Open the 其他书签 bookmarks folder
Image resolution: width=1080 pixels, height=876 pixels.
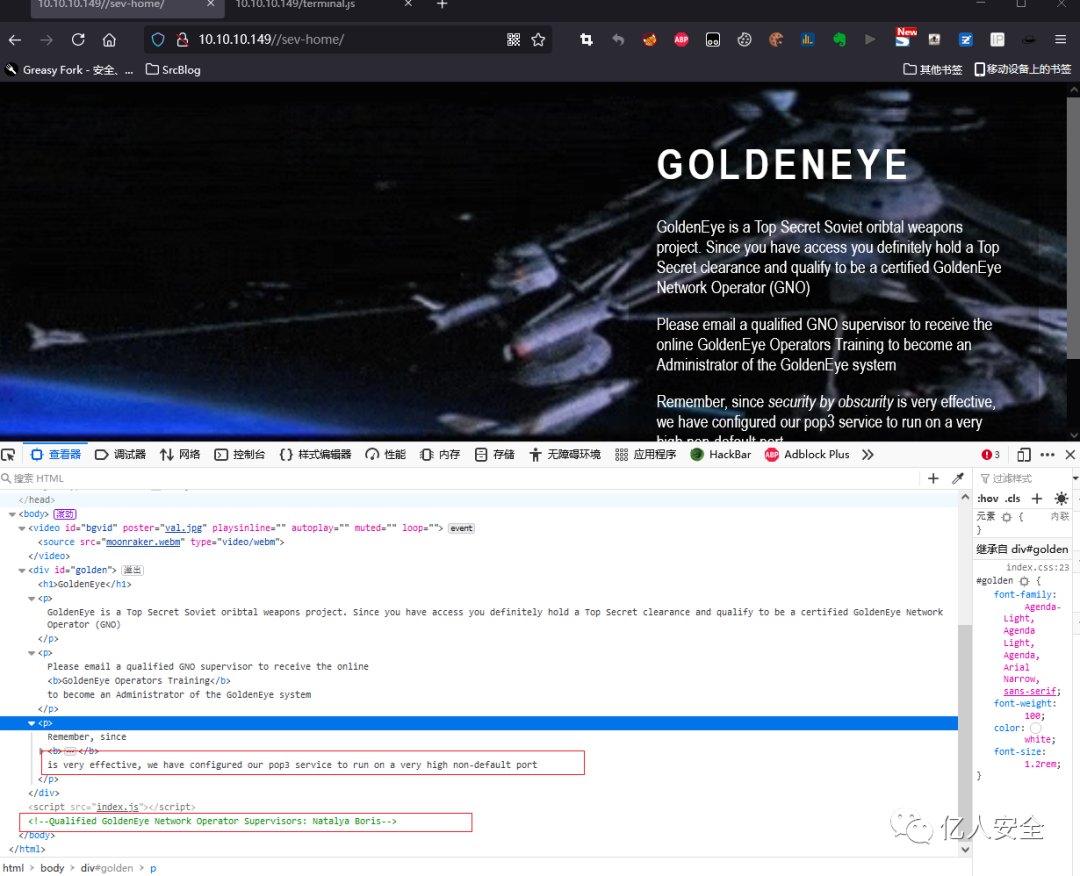933,70
